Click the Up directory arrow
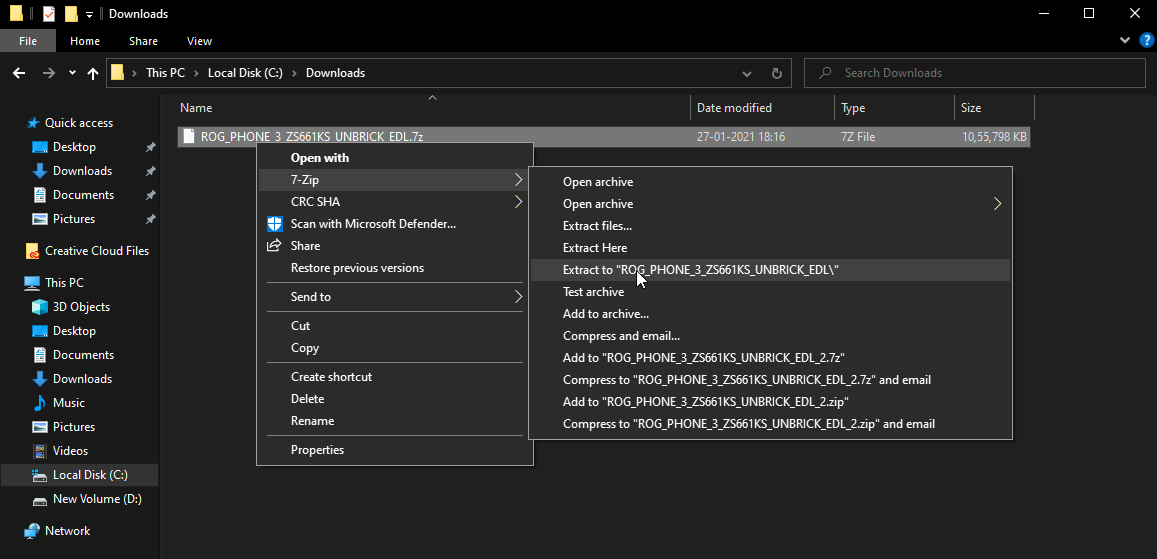Screen dimensions: 1157x559 93,73
